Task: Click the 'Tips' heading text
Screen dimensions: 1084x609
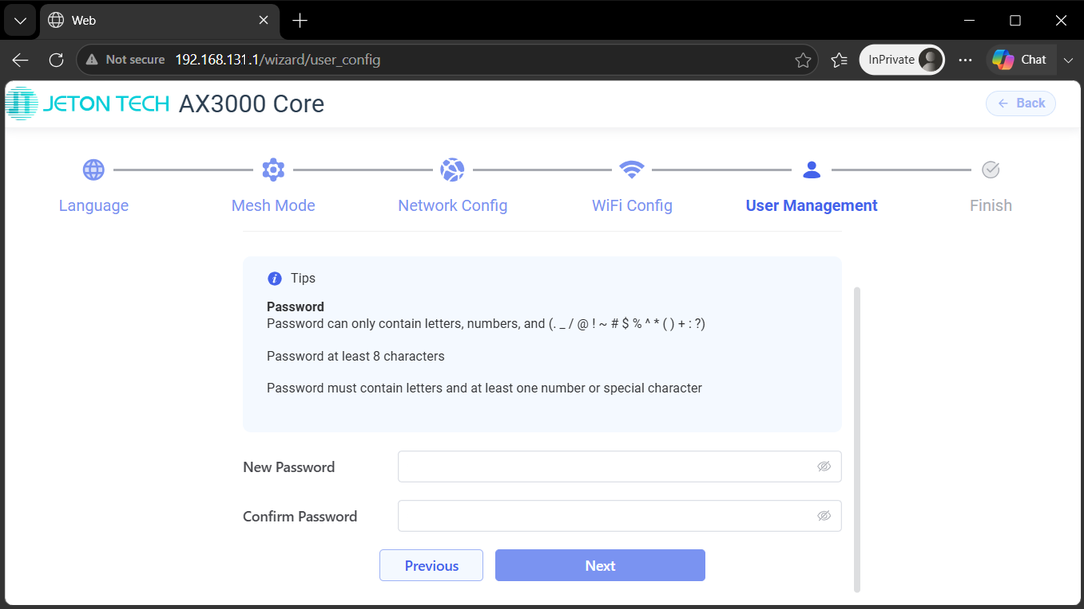Action: coord(303,278)
